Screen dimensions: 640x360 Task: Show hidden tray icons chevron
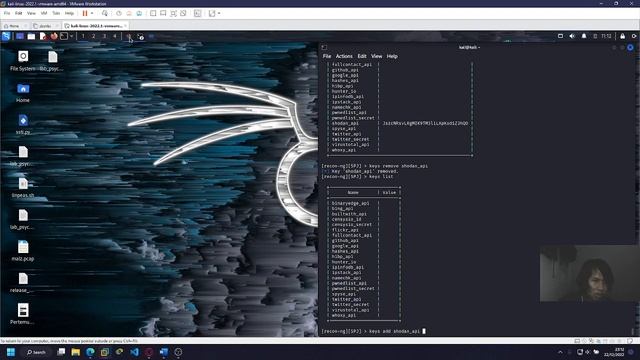560,352
